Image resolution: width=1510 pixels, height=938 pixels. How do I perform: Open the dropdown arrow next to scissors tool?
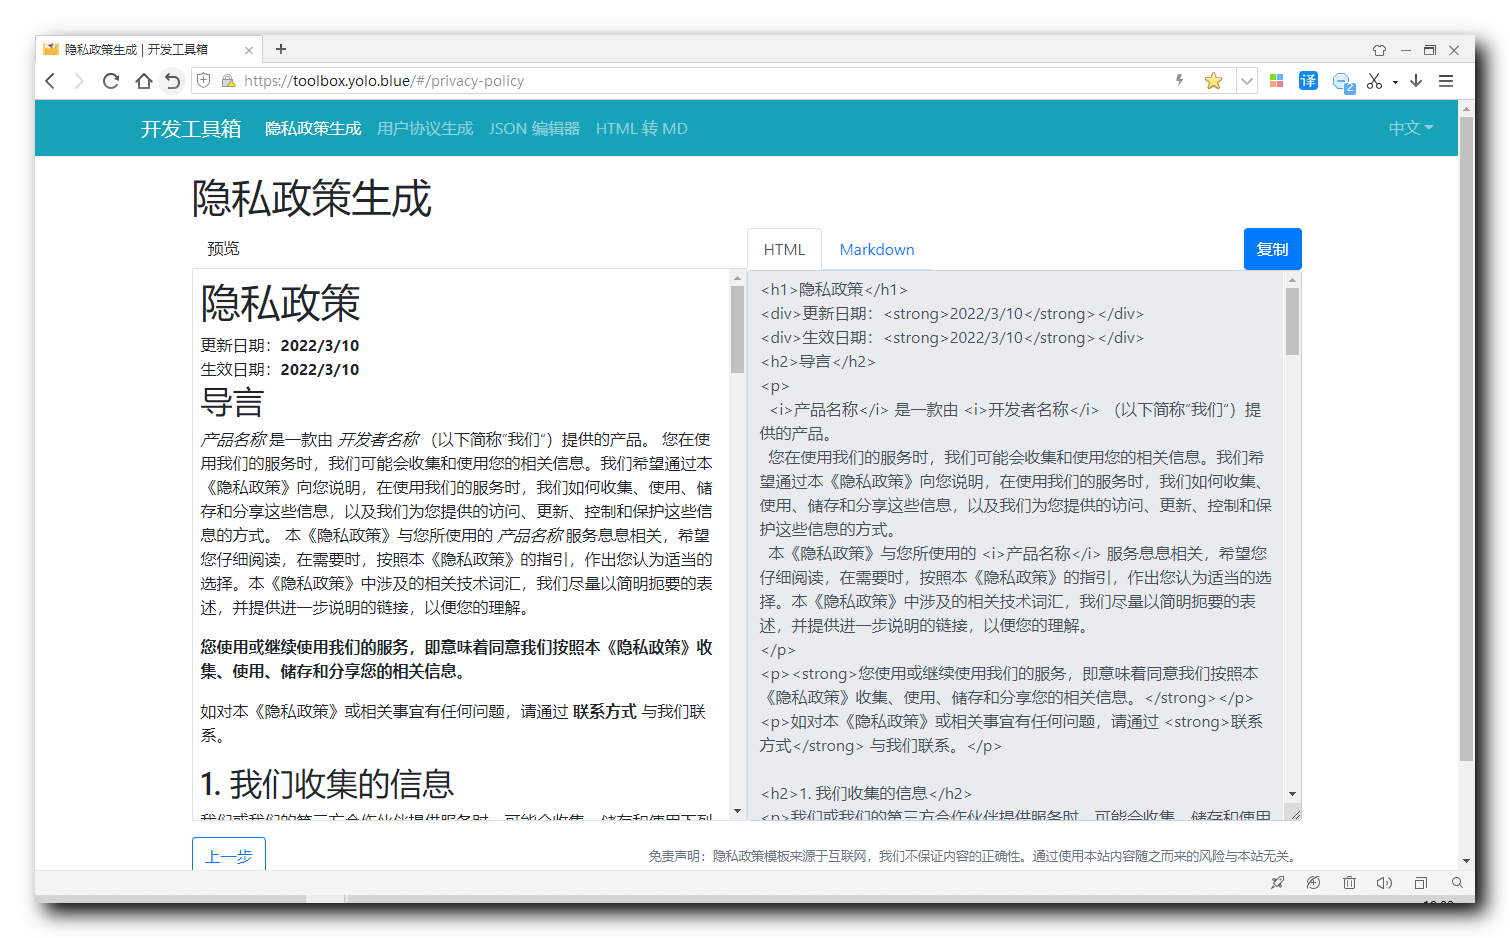pyautogui.click(x=1394, y=81)
